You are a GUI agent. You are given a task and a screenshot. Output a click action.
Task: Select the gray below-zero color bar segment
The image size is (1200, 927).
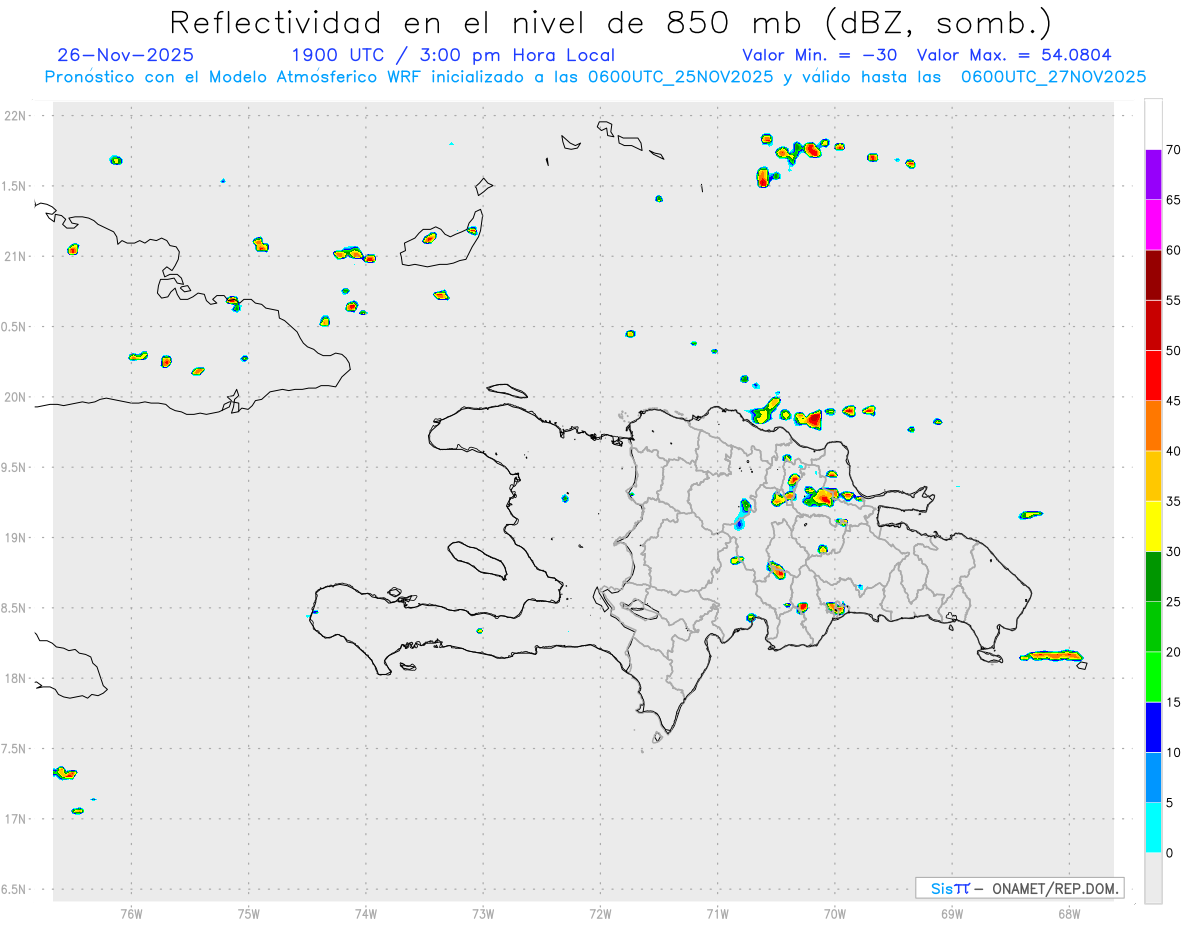coord(1153,878)
